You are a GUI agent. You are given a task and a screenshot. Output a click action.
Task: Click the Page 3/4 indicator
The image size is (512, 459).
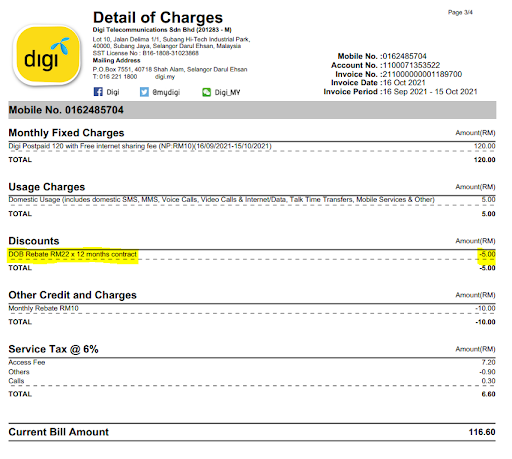pyautogui.click(x=460, y=12)
